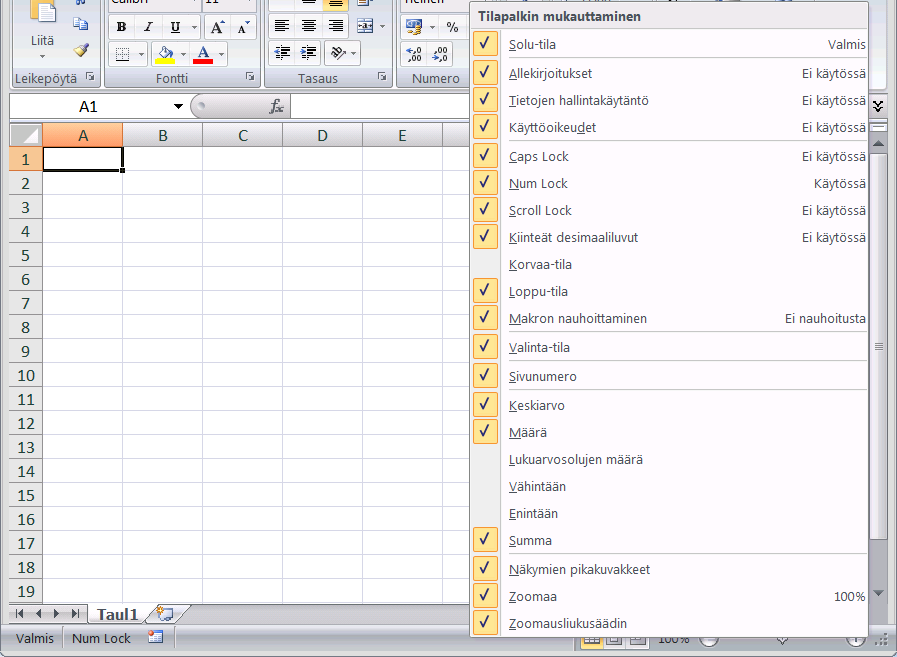The width and height of the screenshot is (897, 657).
Task: Uncheck the Solu-tila option
Action: (x=669, y=44)
